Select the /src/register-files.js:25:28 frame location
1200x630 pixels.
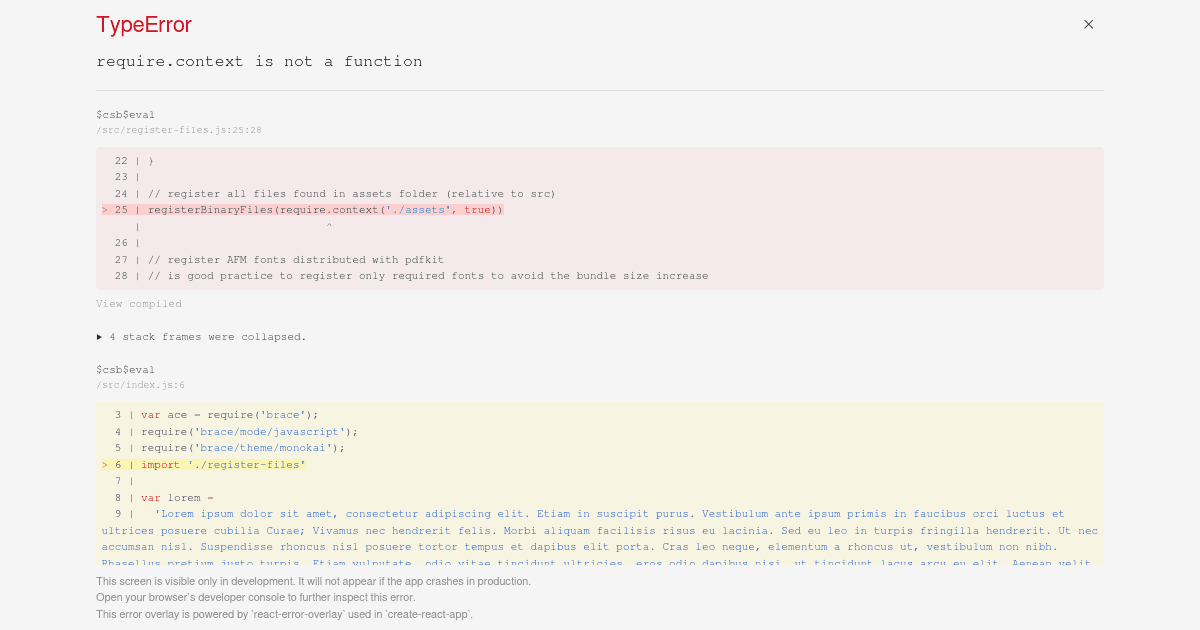click(179, 129)
